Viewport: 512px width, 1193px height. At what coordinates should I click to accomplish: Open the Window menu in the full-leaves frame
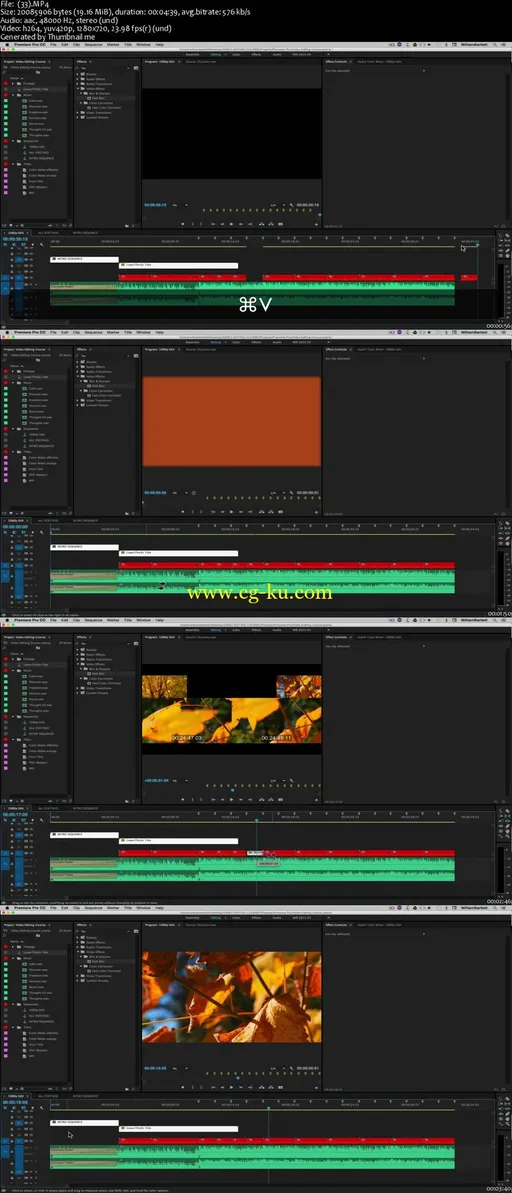143,906
